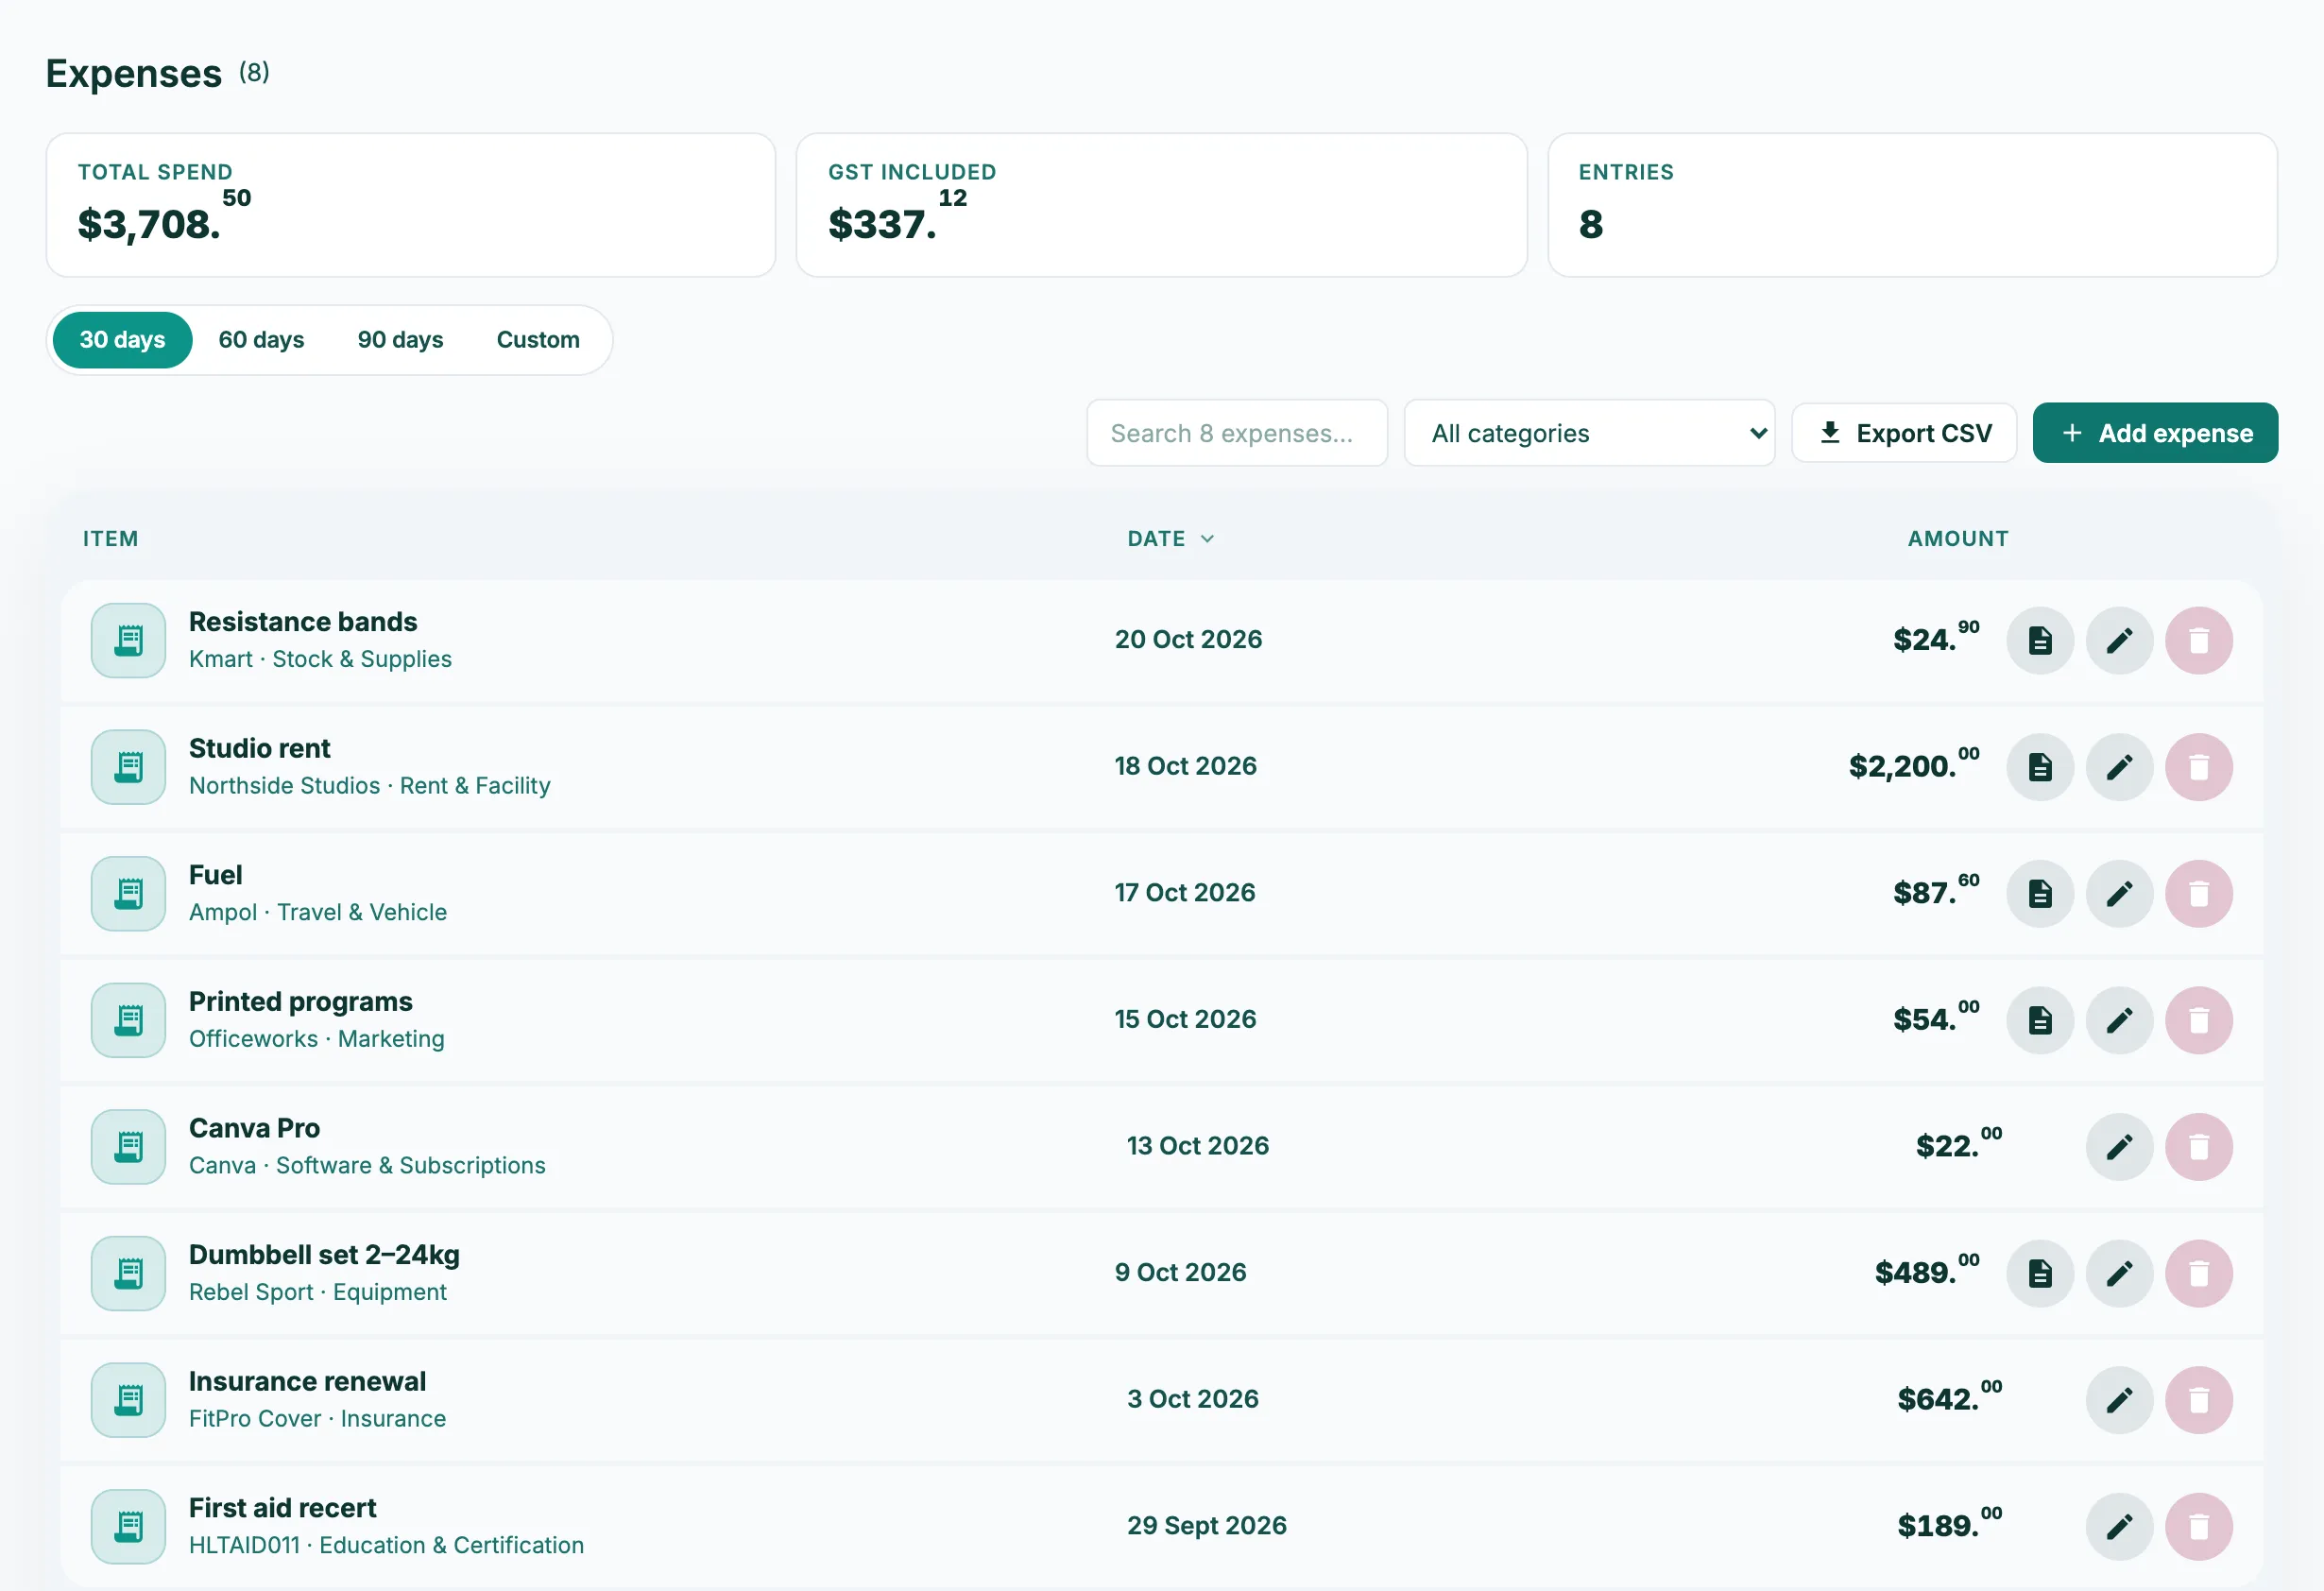The height and width of the screenshot is (1591, 2324).
Task: Click the Resistance bands receipt thumbnail icon
Action: (128, 640)
